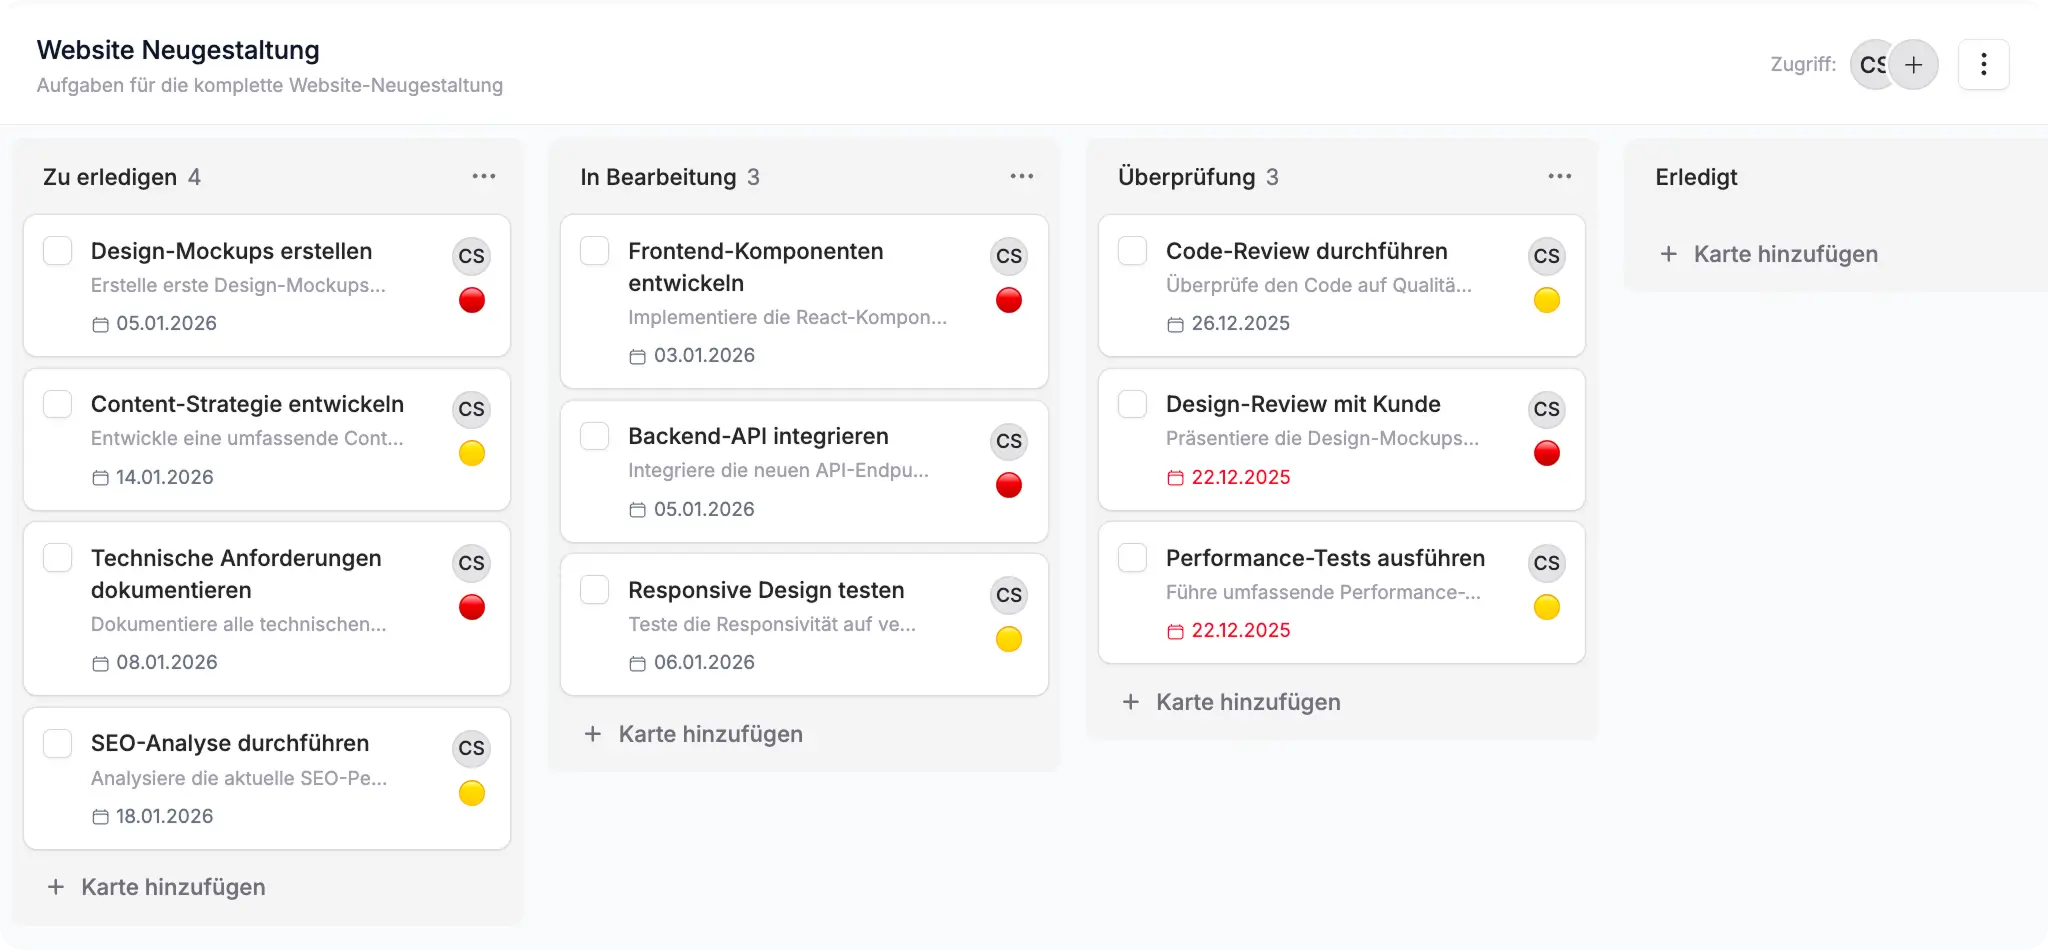Click the CS avatar on "Code-Review durchführen"
Image resolution: width=2048 pixels, height=950 pixels.
click(1546, 256)
